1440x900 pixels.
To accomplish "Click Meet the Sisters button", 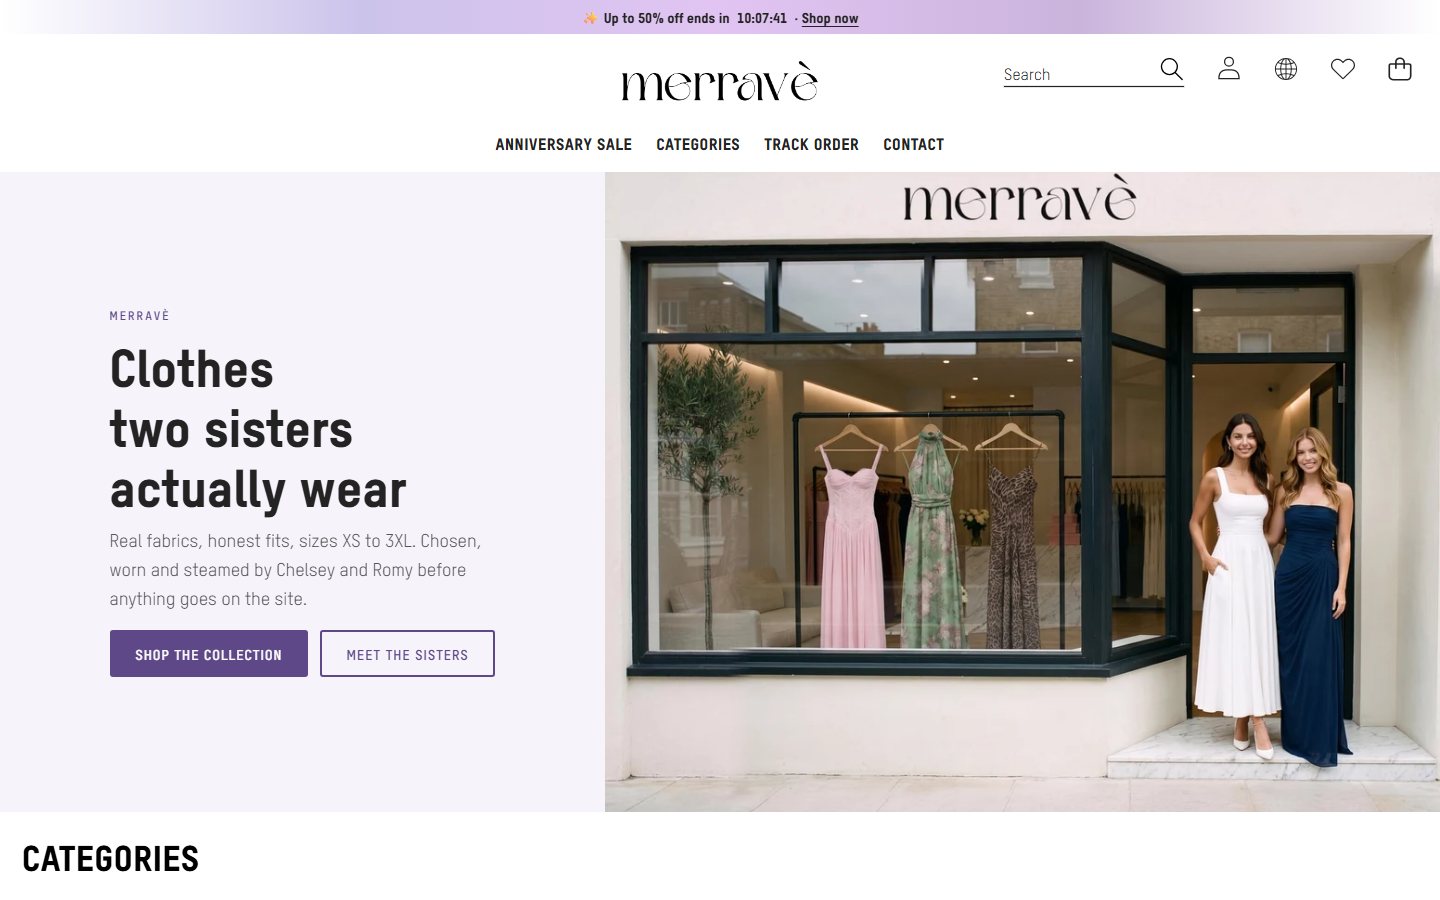I will (407, 654).
